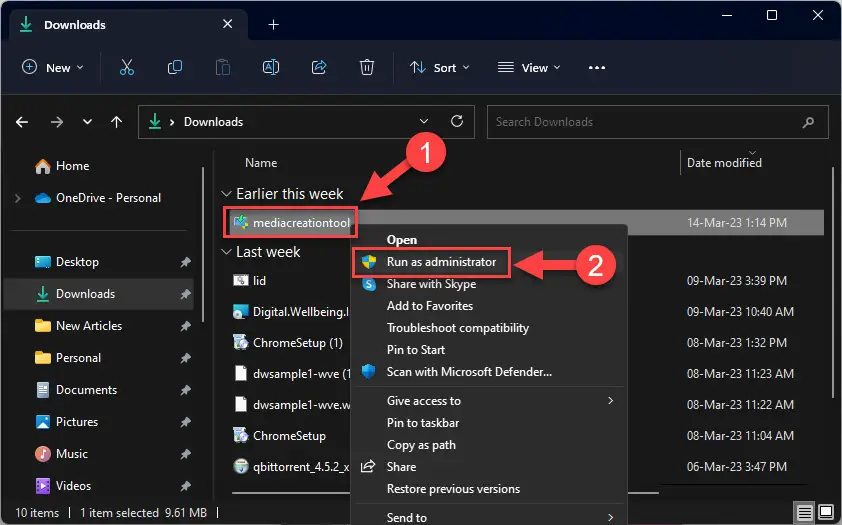Click the mediacreationtool file icon

[x=241, y=222]
